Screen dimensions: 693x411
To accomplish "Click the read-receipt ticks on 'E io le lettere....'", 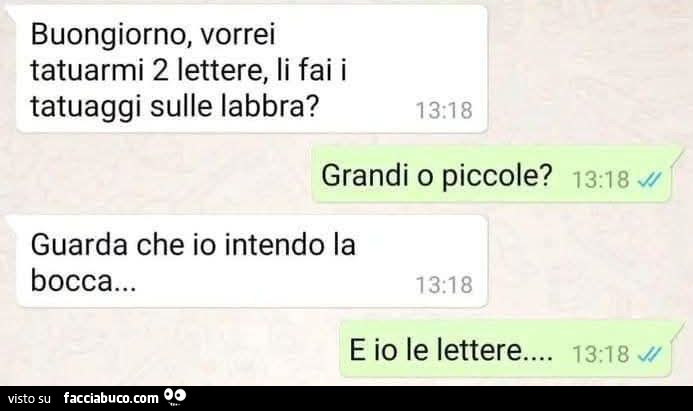I will point(650,354).
